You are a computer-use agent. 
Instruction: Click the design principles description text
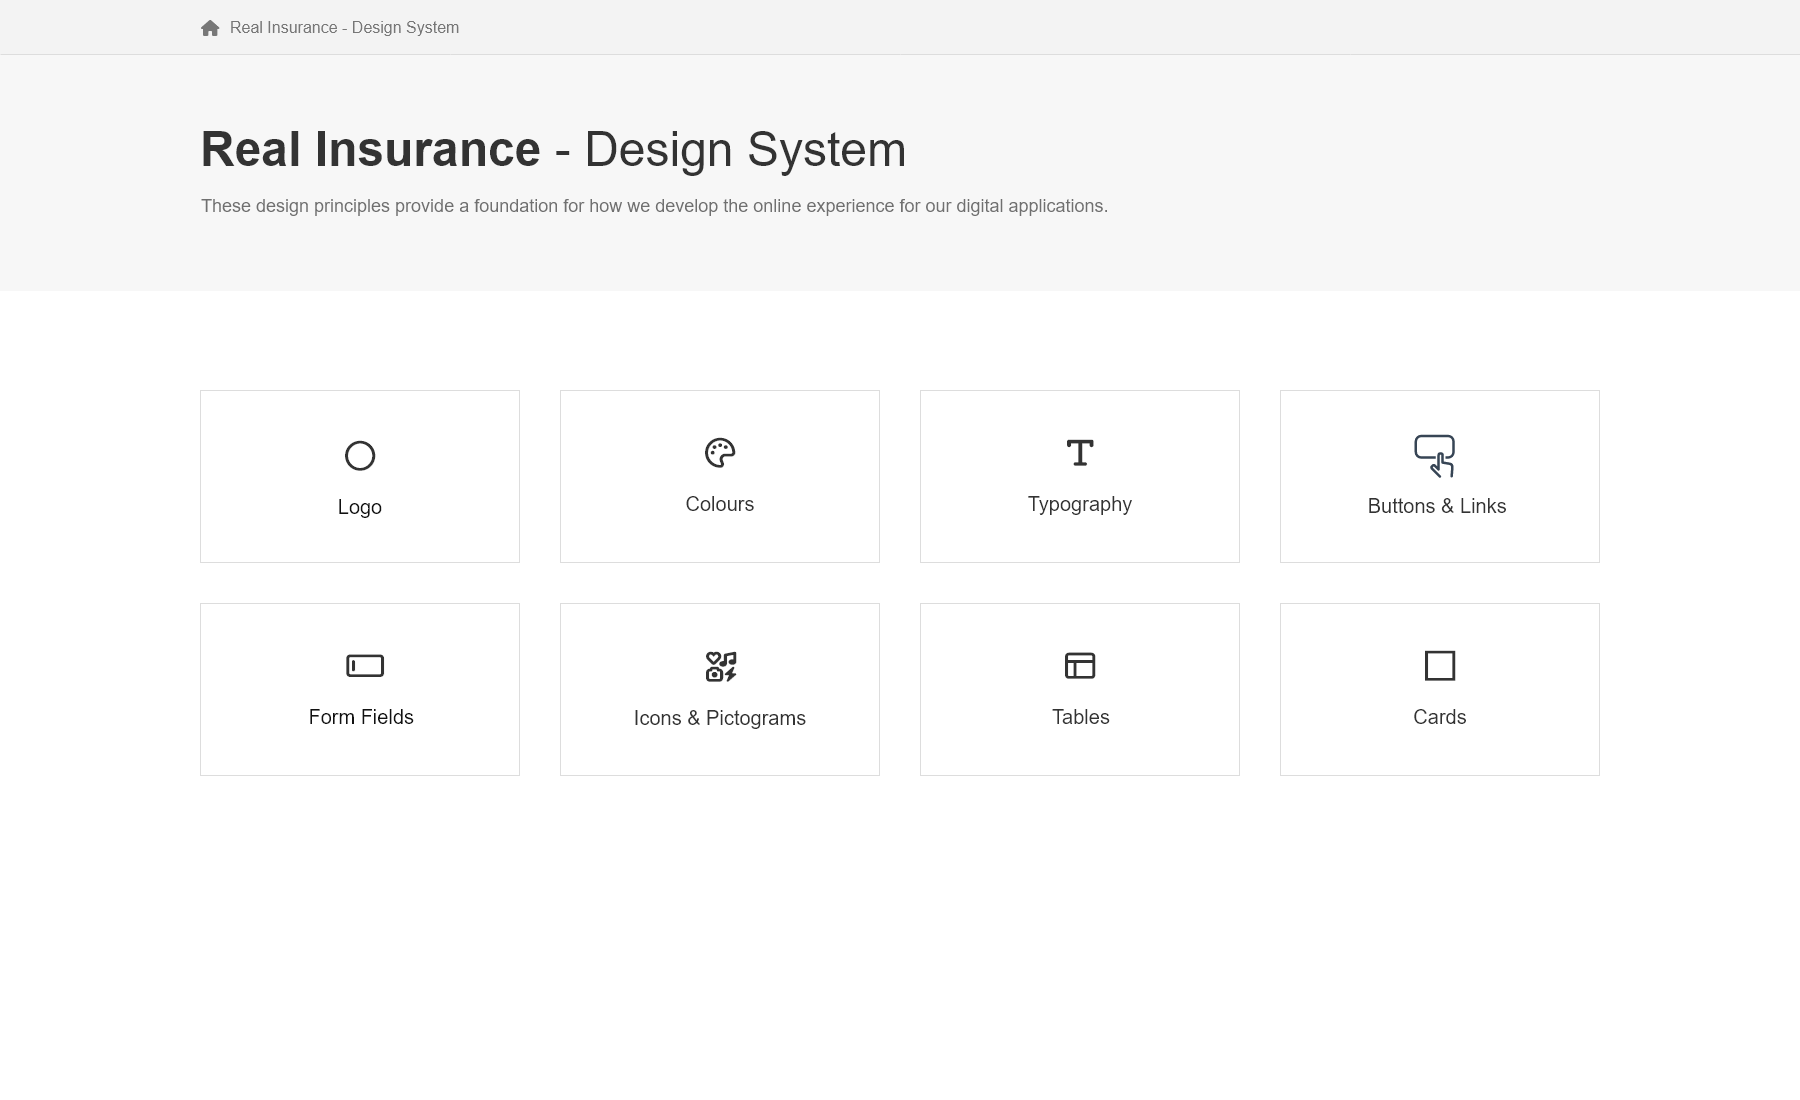(654, 206)
